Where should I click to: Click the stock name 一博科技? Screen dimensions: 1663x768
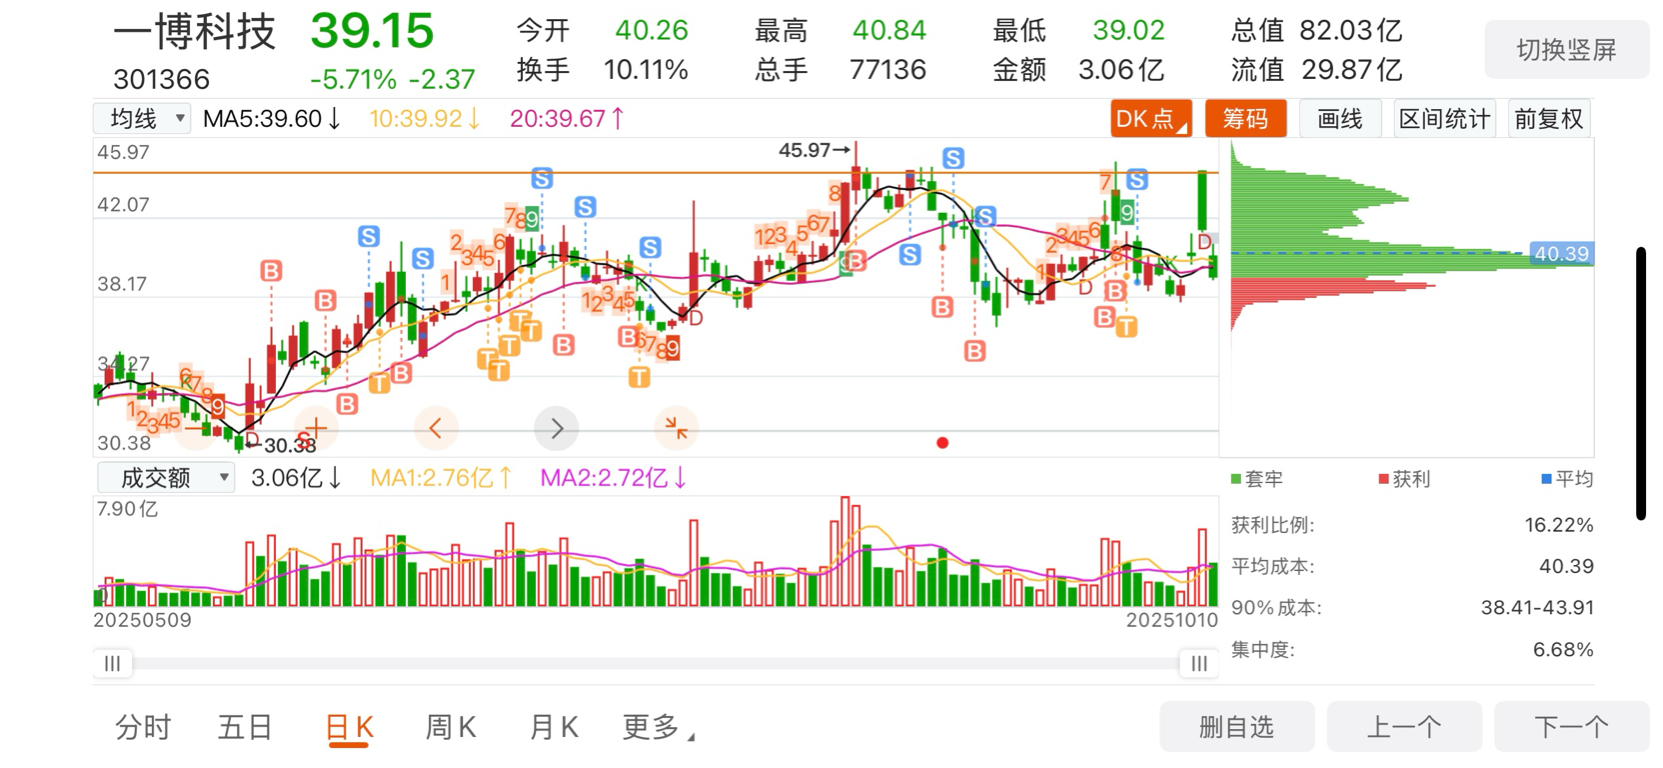click(194, 32)
